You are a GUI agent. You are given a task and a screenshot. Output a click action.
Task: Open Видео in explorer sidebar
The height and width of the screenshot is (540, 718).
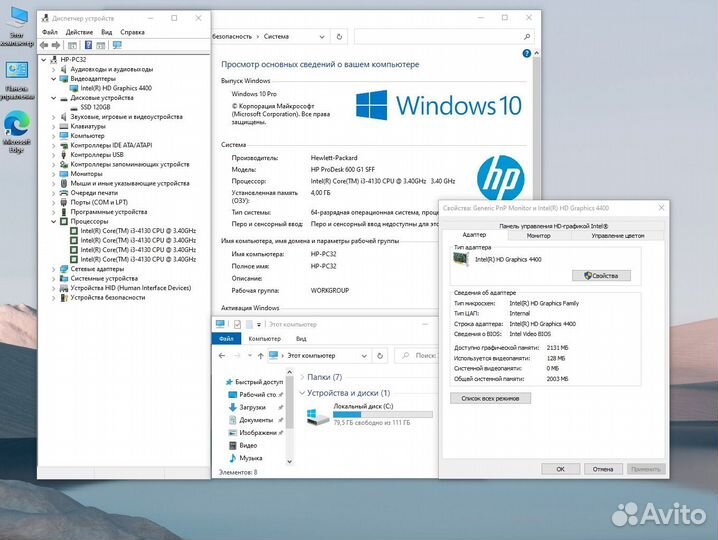(x=243, y=445)
